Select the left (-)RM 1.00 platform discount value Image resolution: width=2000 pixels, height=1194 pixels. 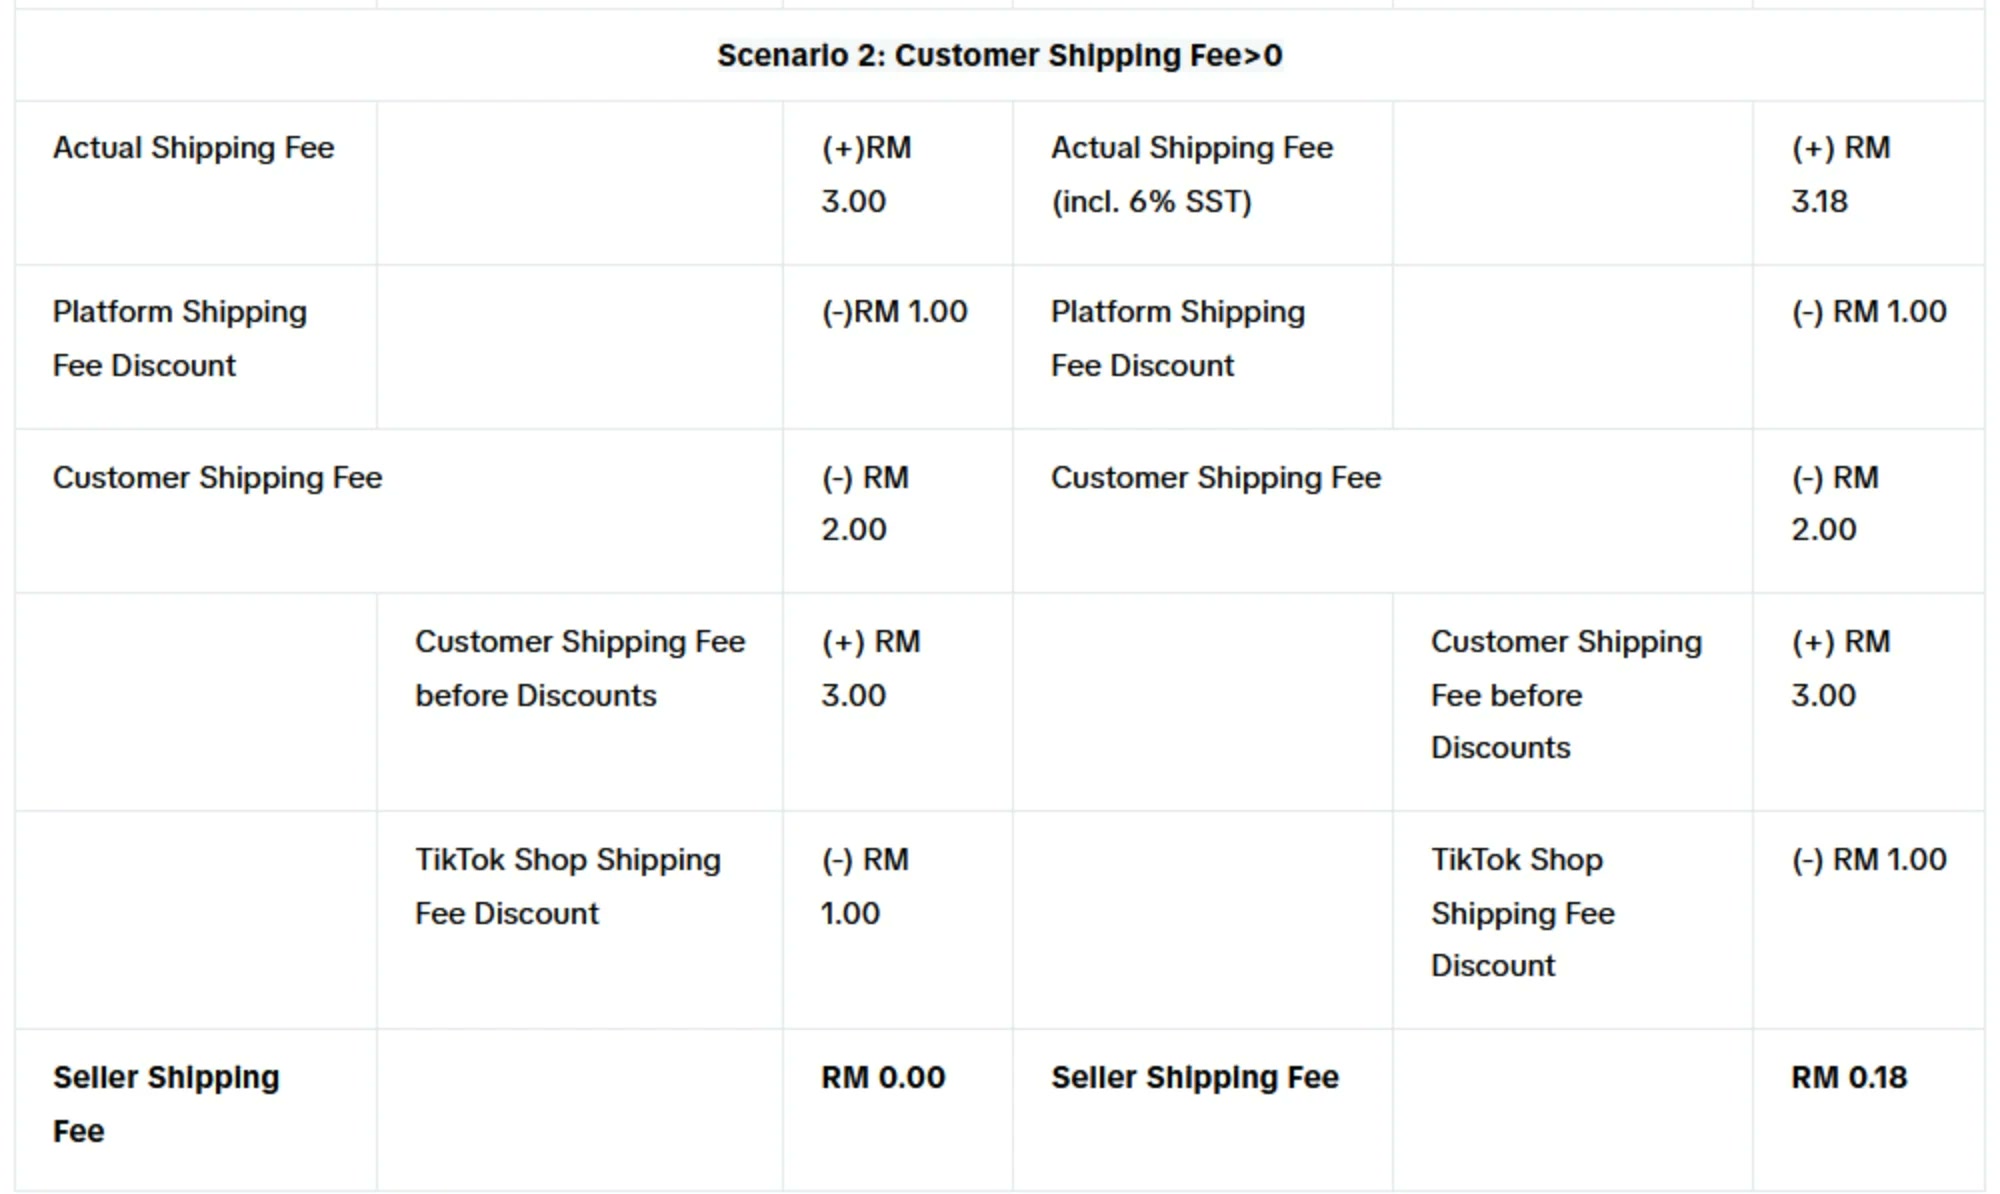tap(895, 312)
